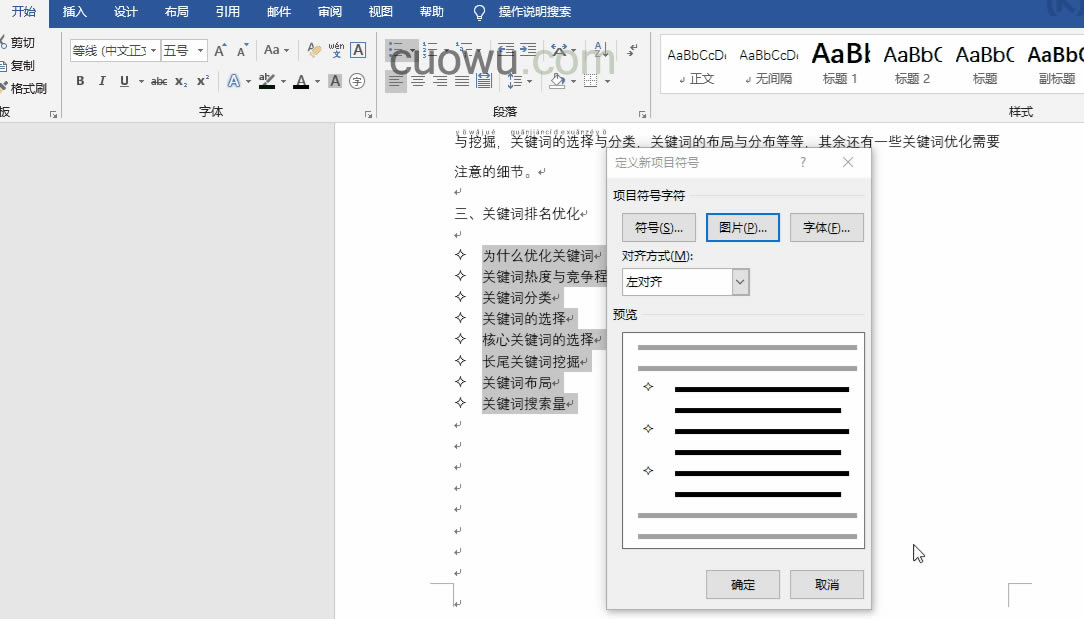Switch to the 布局 ribbon tab
The image size is (1084, 619).
(176, 12)
